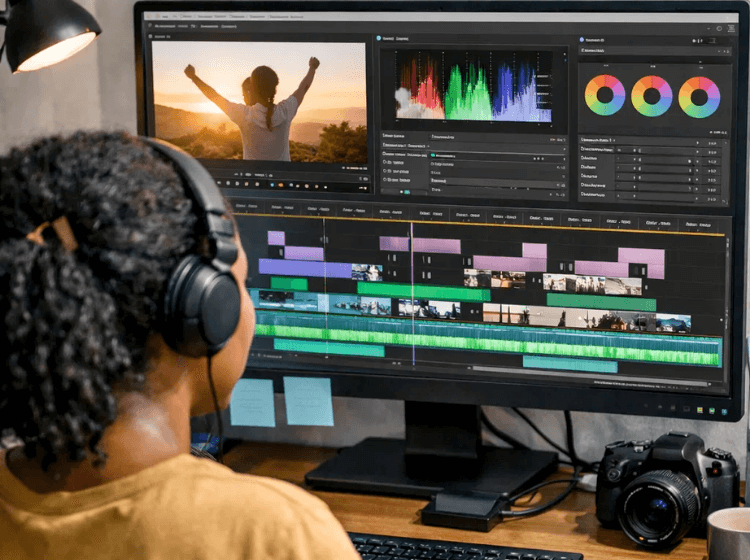Select the long purple clip at the timeline's left
Image resolution: width=750 pixels, height=560 pixels.
[x=305, y=269]
